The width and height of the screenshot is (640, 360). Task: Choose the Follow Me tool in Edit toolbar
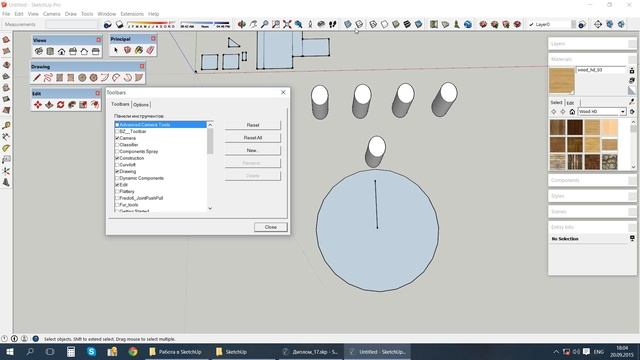[x=72, y=104]
